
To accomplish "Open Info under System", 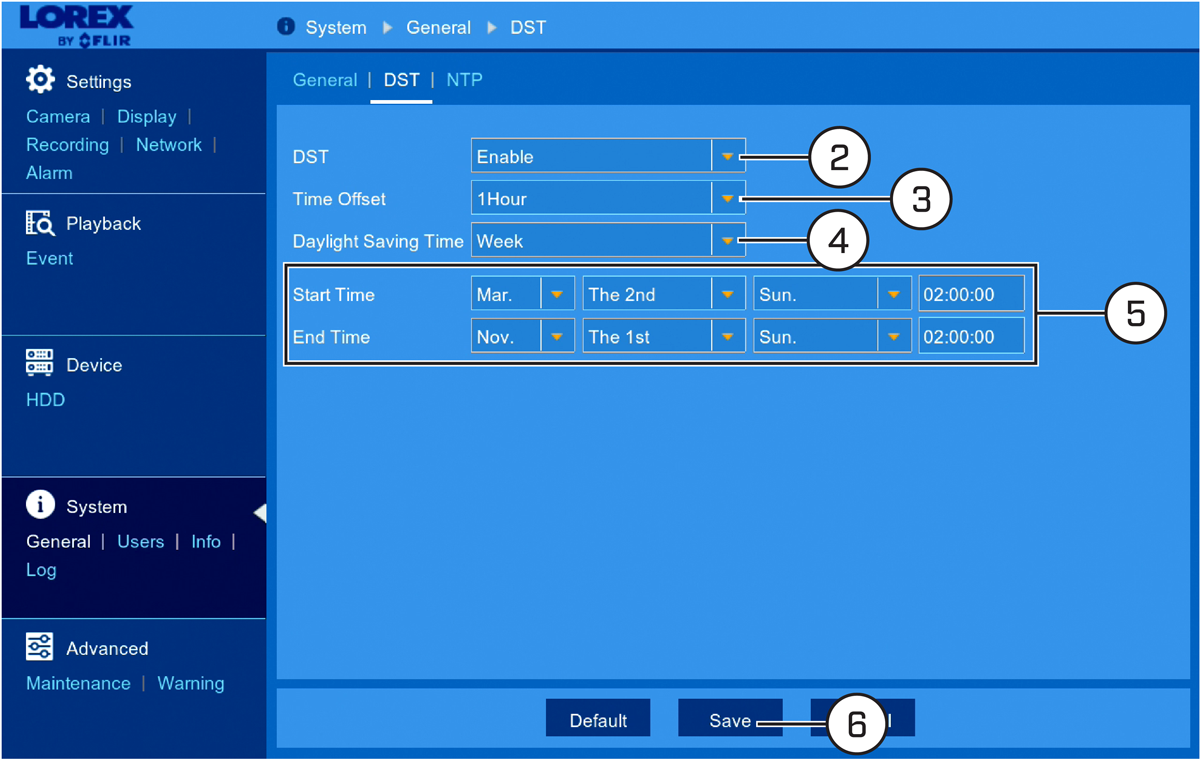I will (206, 542).
